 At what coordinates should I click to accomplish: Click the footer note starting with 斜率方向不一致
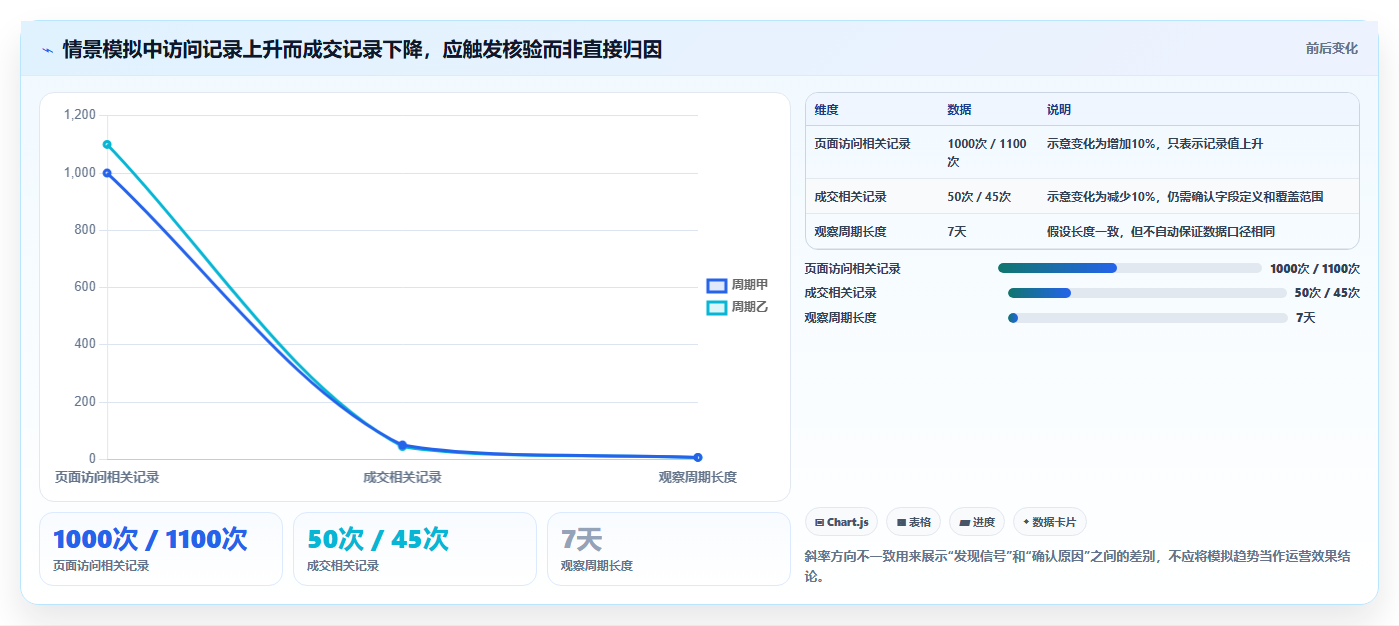click(x=1078, y=566)
